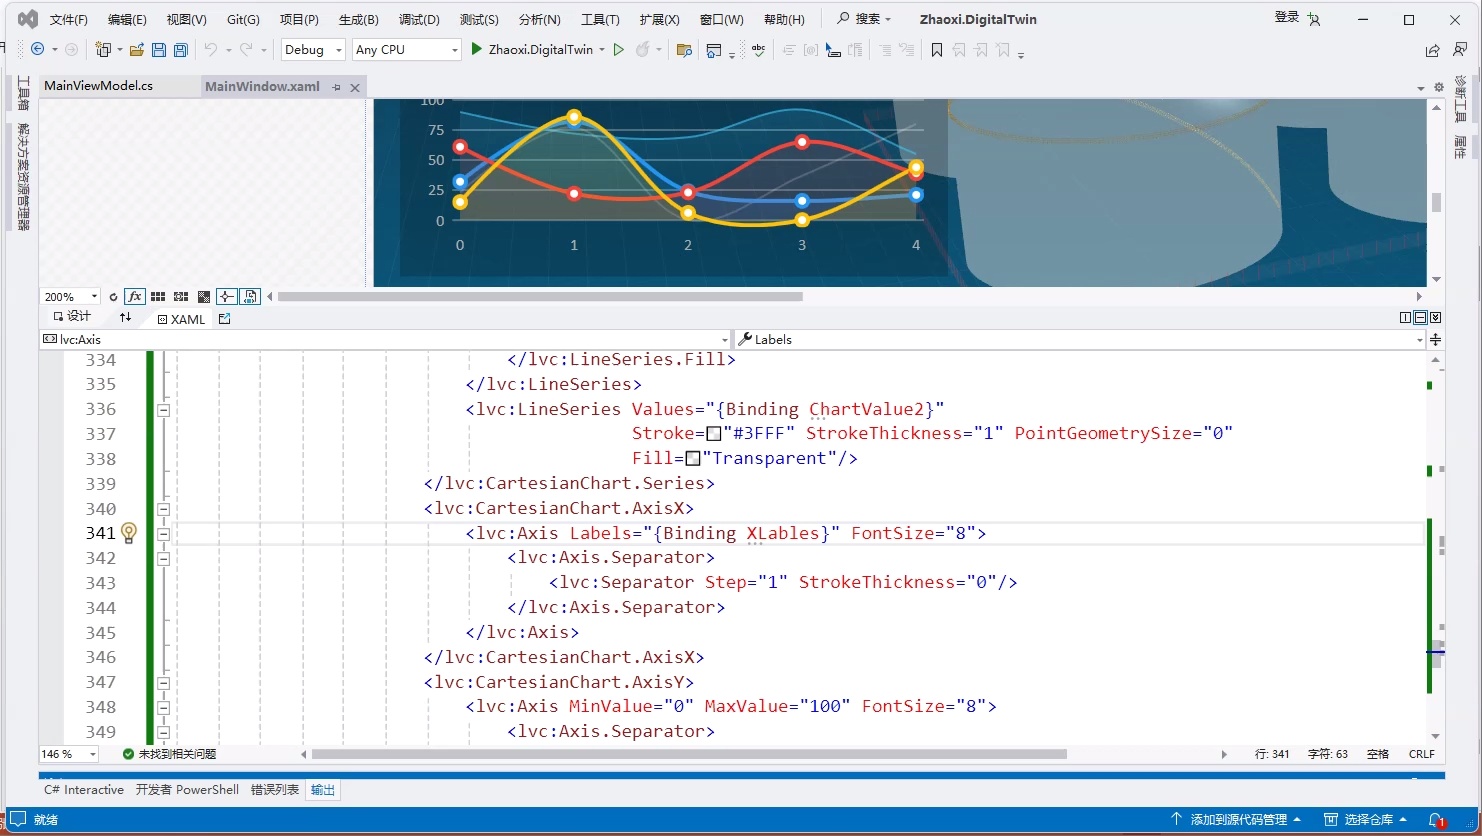Open the 调试(D) menu
The image size is (1482, 836).
(x=419, y=19)
